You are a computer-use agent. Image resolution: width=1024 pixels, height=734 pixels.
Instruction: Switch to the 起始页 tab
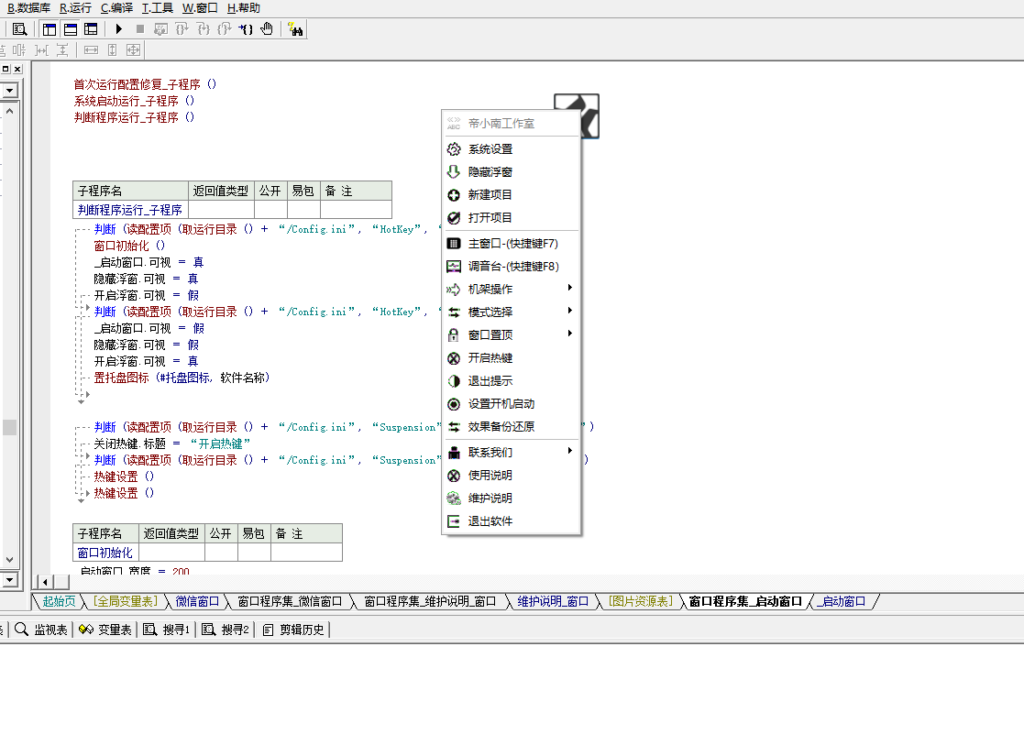coord(59,601)
